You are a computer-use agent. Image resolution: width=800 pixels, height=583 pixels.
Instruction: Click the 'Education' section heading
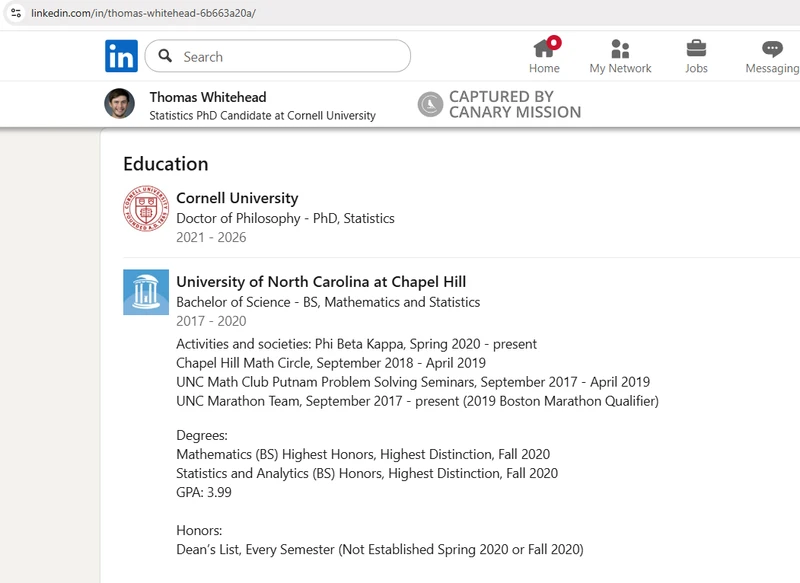[166, 164]
